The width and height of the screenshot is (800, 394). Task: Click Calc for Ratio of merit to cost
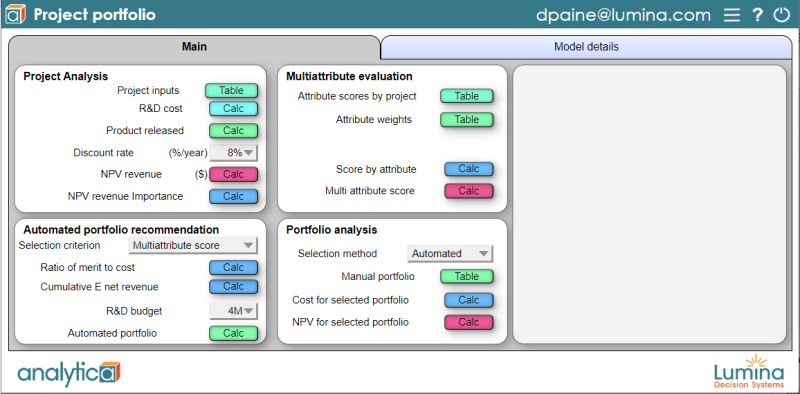click(234, 268)
